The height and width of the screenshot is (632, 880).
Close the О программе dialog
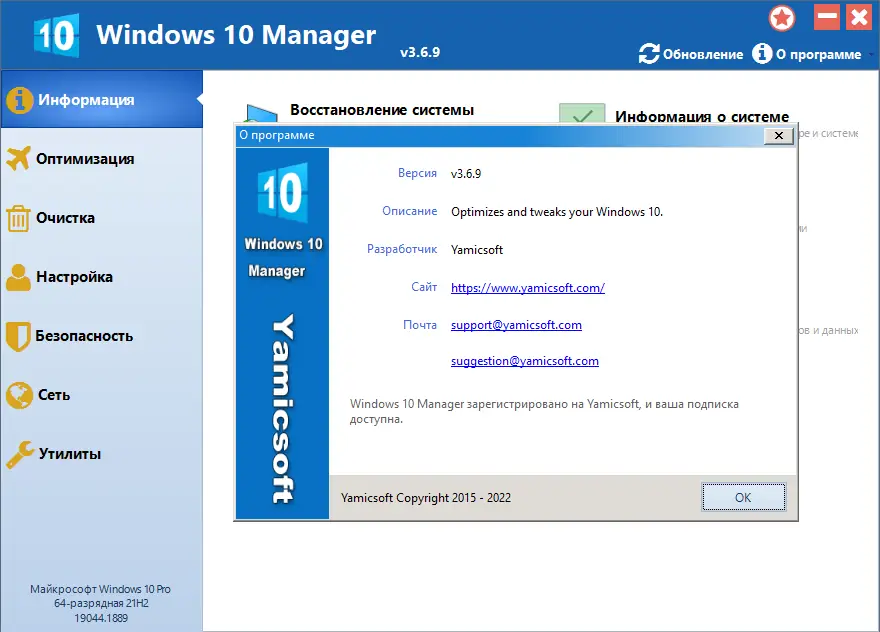click(x=778, y=135)
